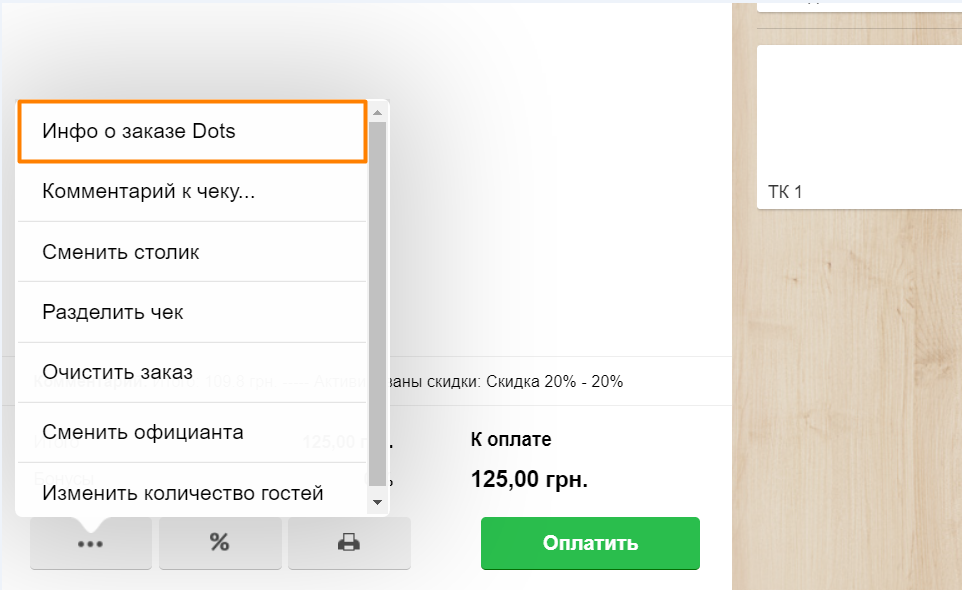This screenshot has width=962, height=590.
Task: Click the popup menu scrollbar thumb
Action: tap(378, 304)
